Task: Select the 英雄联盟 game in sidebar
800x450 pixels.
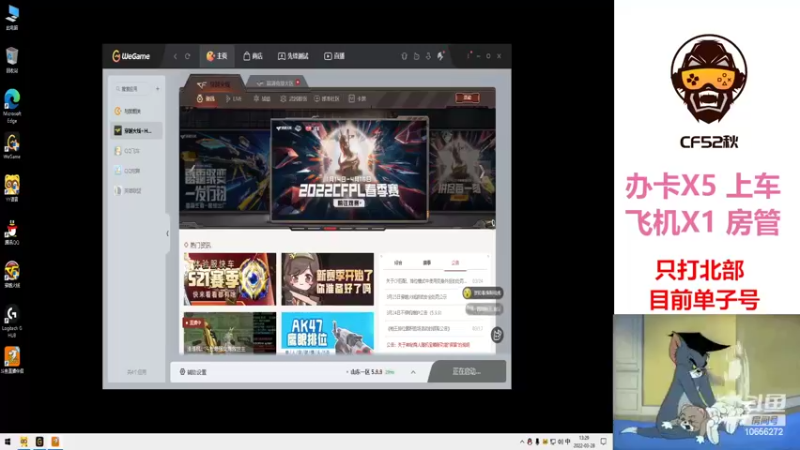Action: tap(137, 191)
